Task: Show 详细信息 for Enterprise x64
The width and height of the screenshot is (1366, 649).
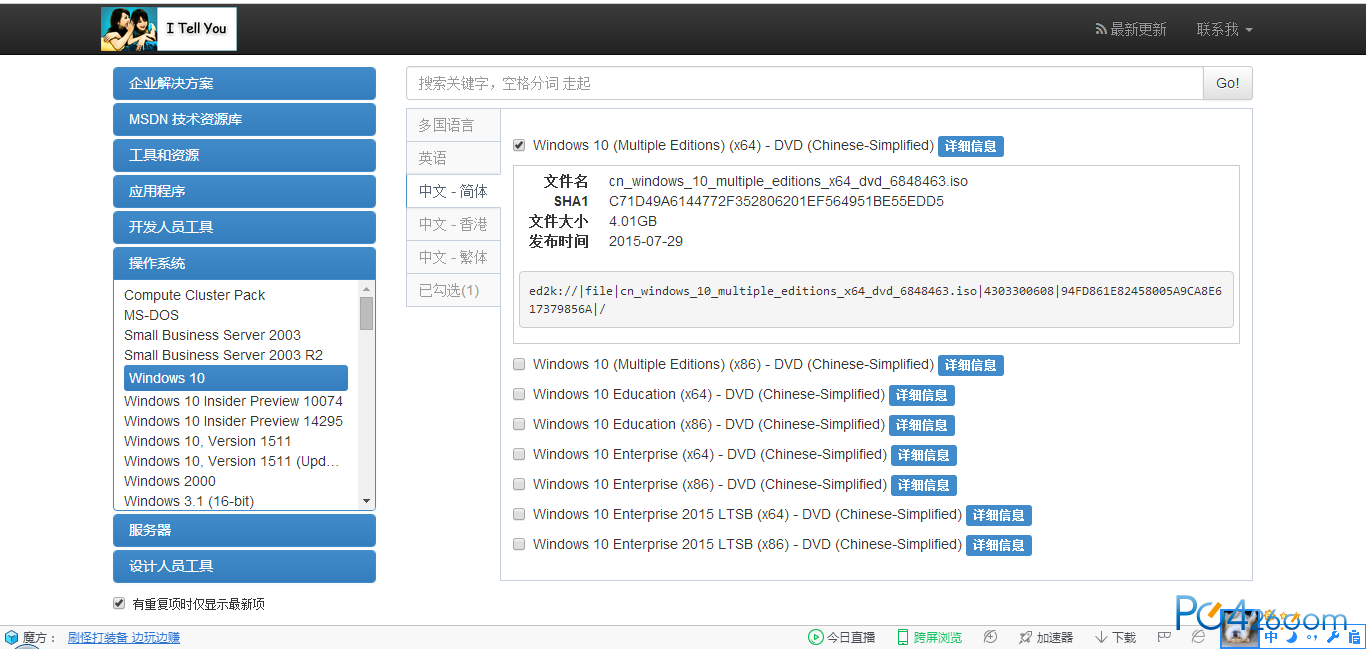Action: [924, 455]
